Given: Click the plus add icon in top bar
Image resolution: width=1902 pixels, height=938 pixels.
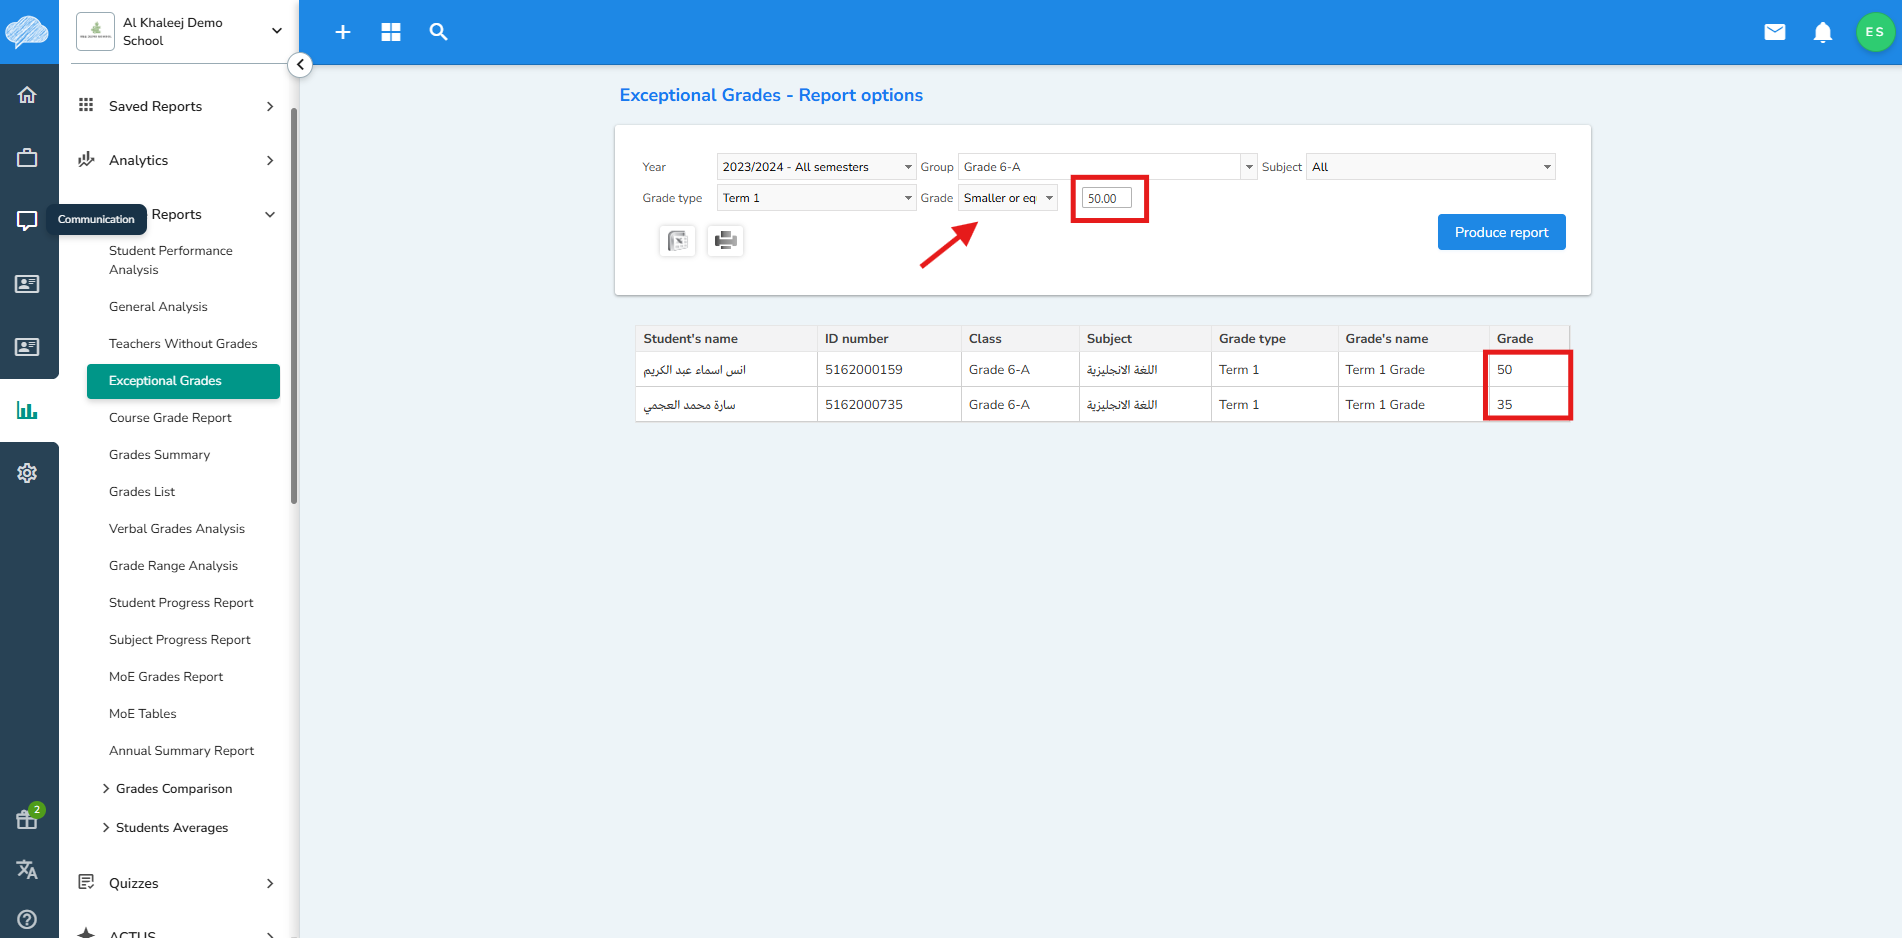Looking at the screenshot, I should coord(343,32).
